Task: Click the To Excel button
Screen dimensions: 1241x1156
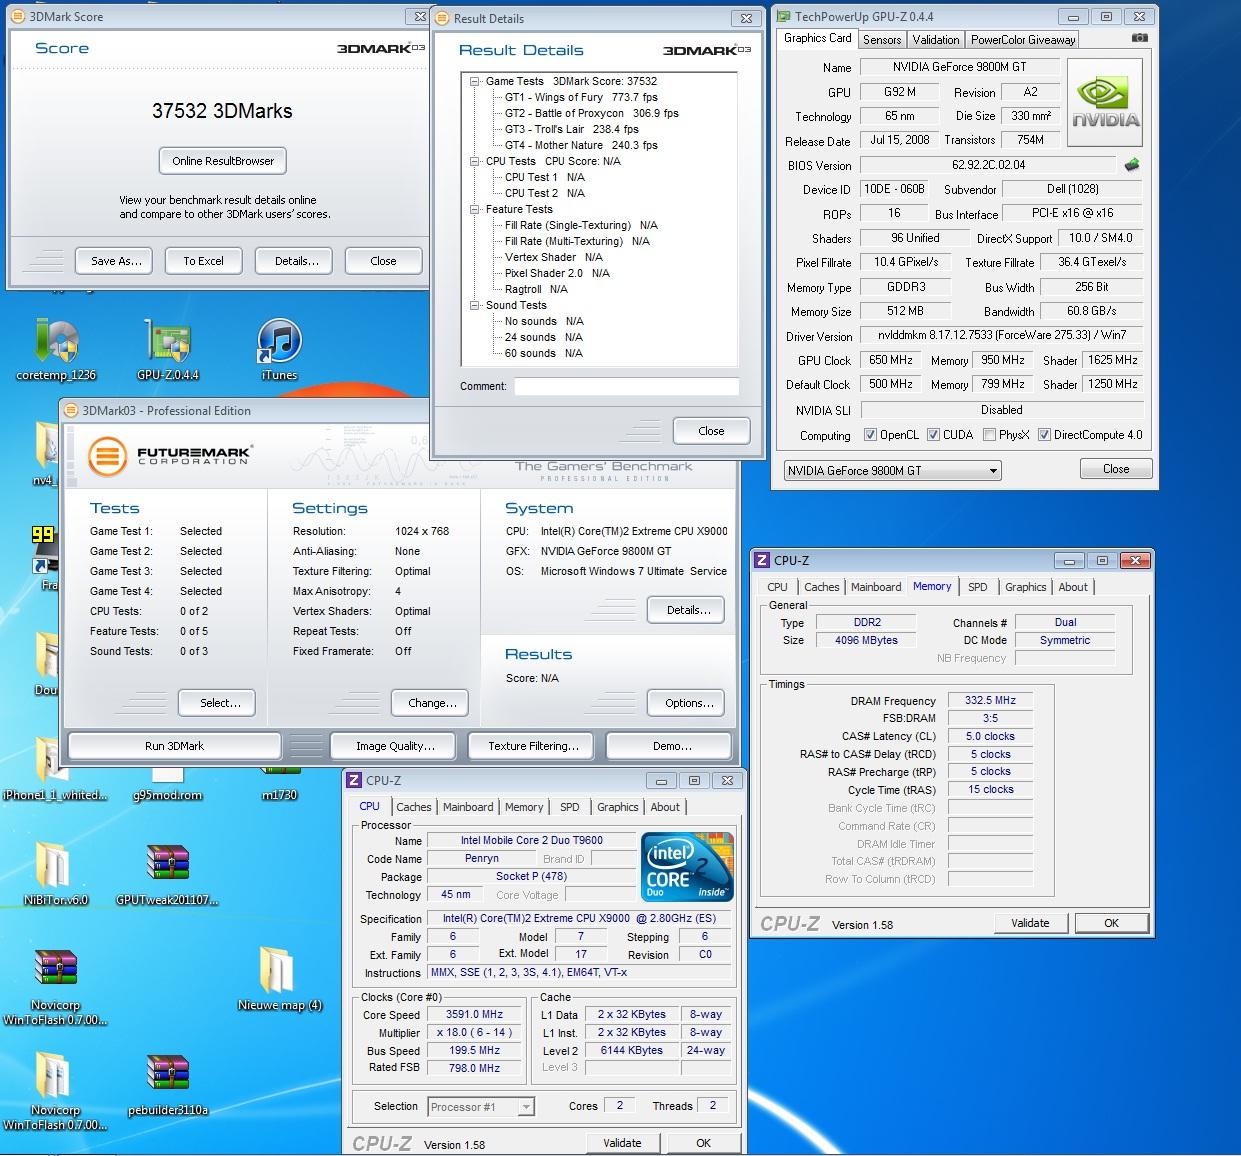Action: tap(203, 261)
